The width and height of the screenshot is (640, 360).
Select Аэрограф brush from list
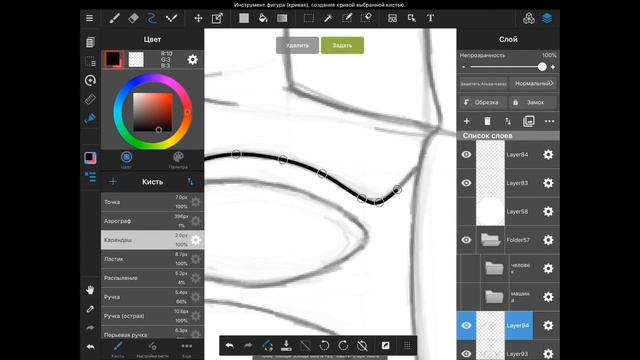coord(152,221)
